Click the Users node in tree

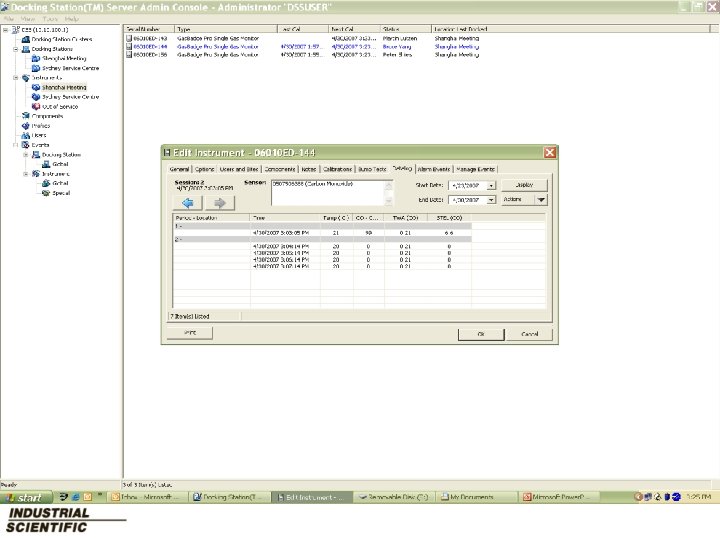coord(38,135)
